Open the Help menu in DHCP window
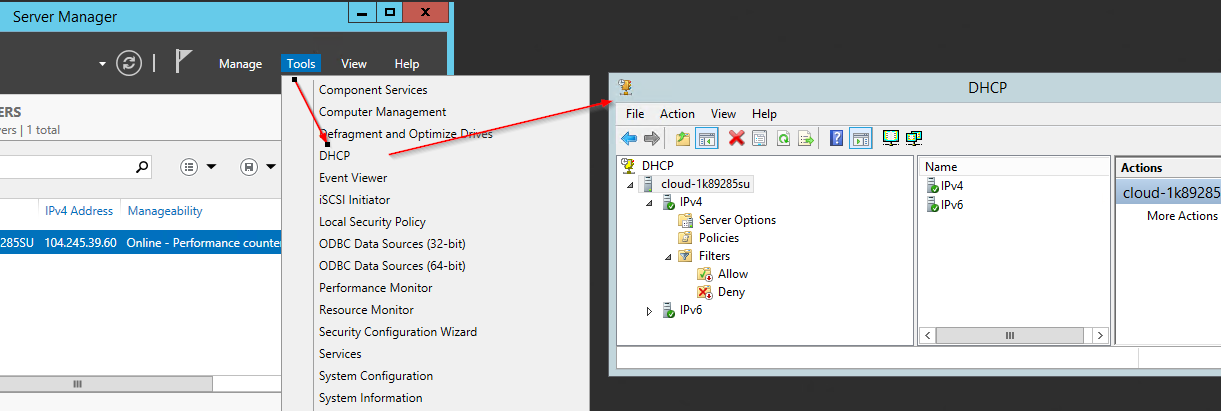 [x=764, y=114]
